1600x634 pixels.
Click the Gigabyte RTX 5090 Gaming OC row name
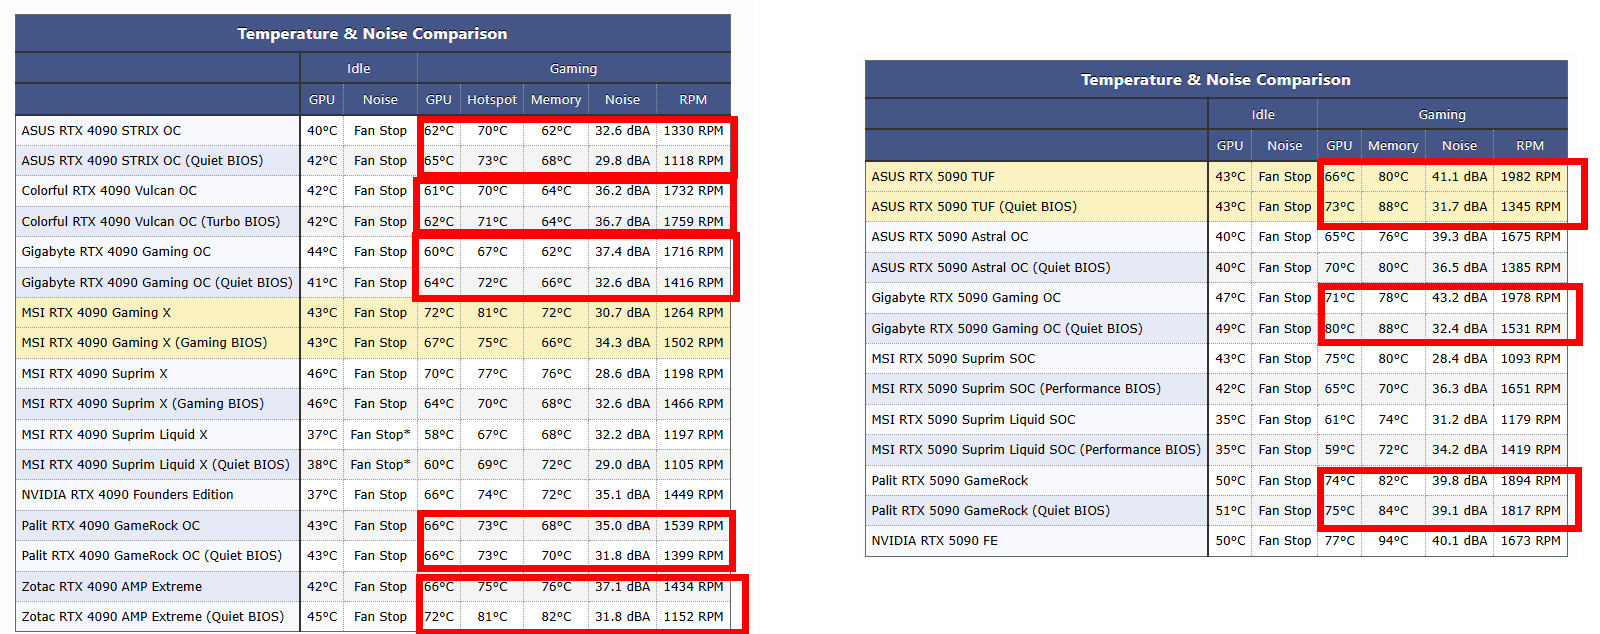[966, 297]
